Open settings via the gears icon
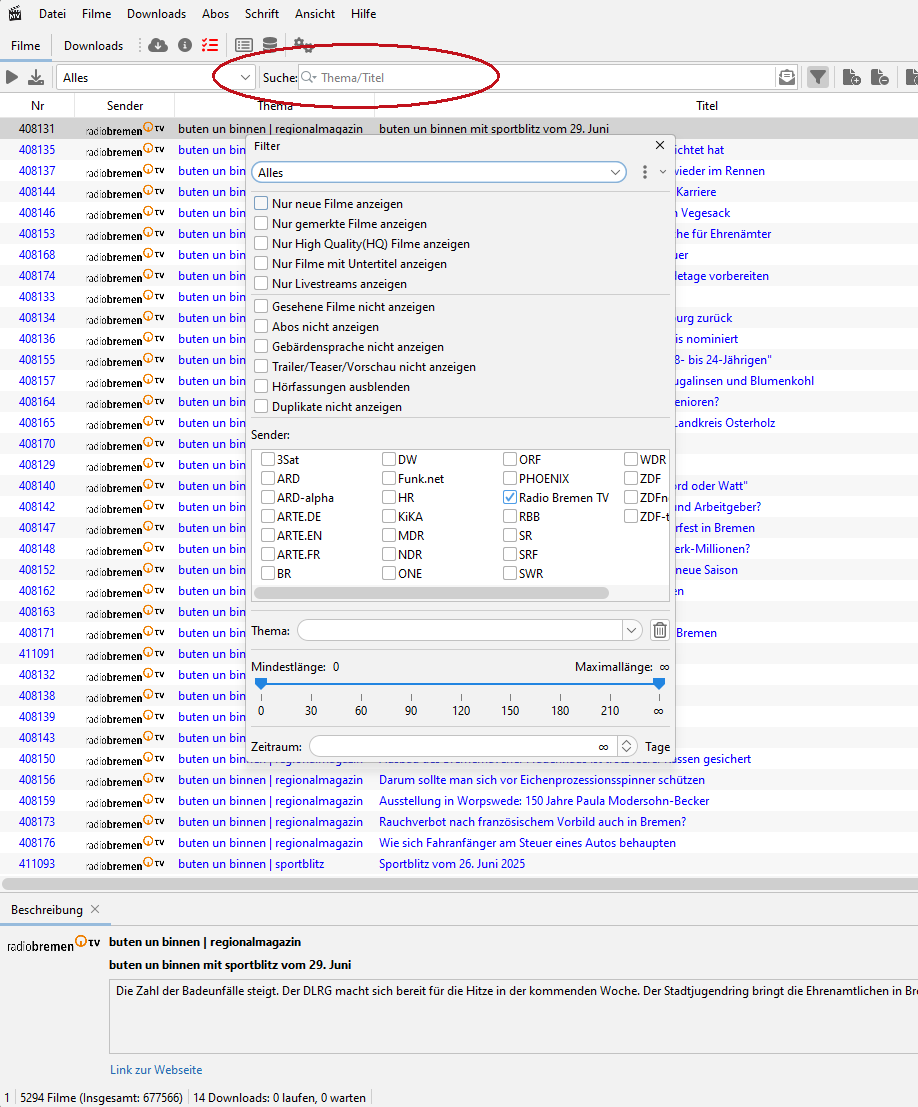 point(304,45)
